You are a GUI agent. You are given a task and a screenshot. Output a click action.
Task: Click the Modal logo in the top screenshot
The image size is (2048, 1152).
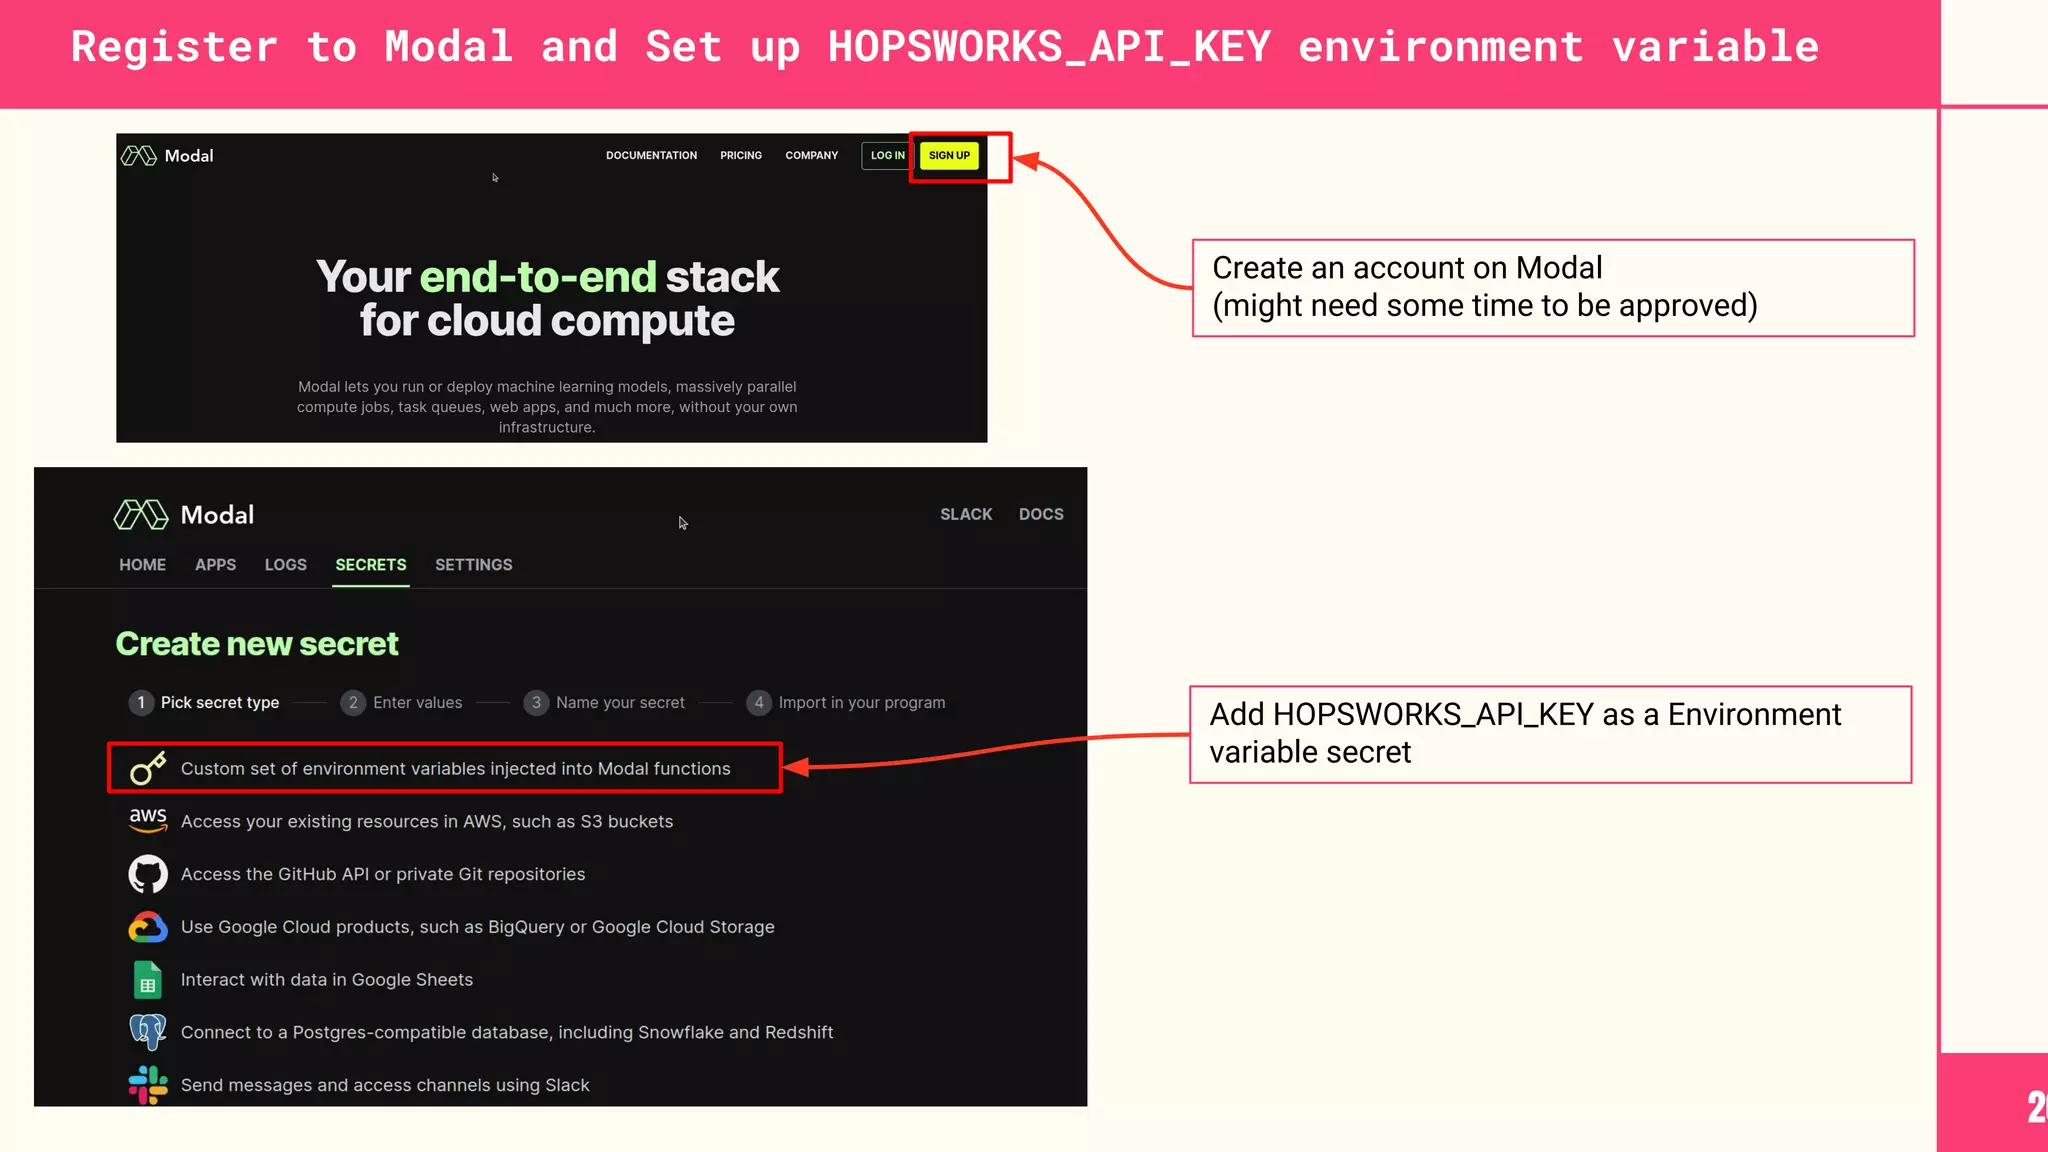[x=167, y=156]
